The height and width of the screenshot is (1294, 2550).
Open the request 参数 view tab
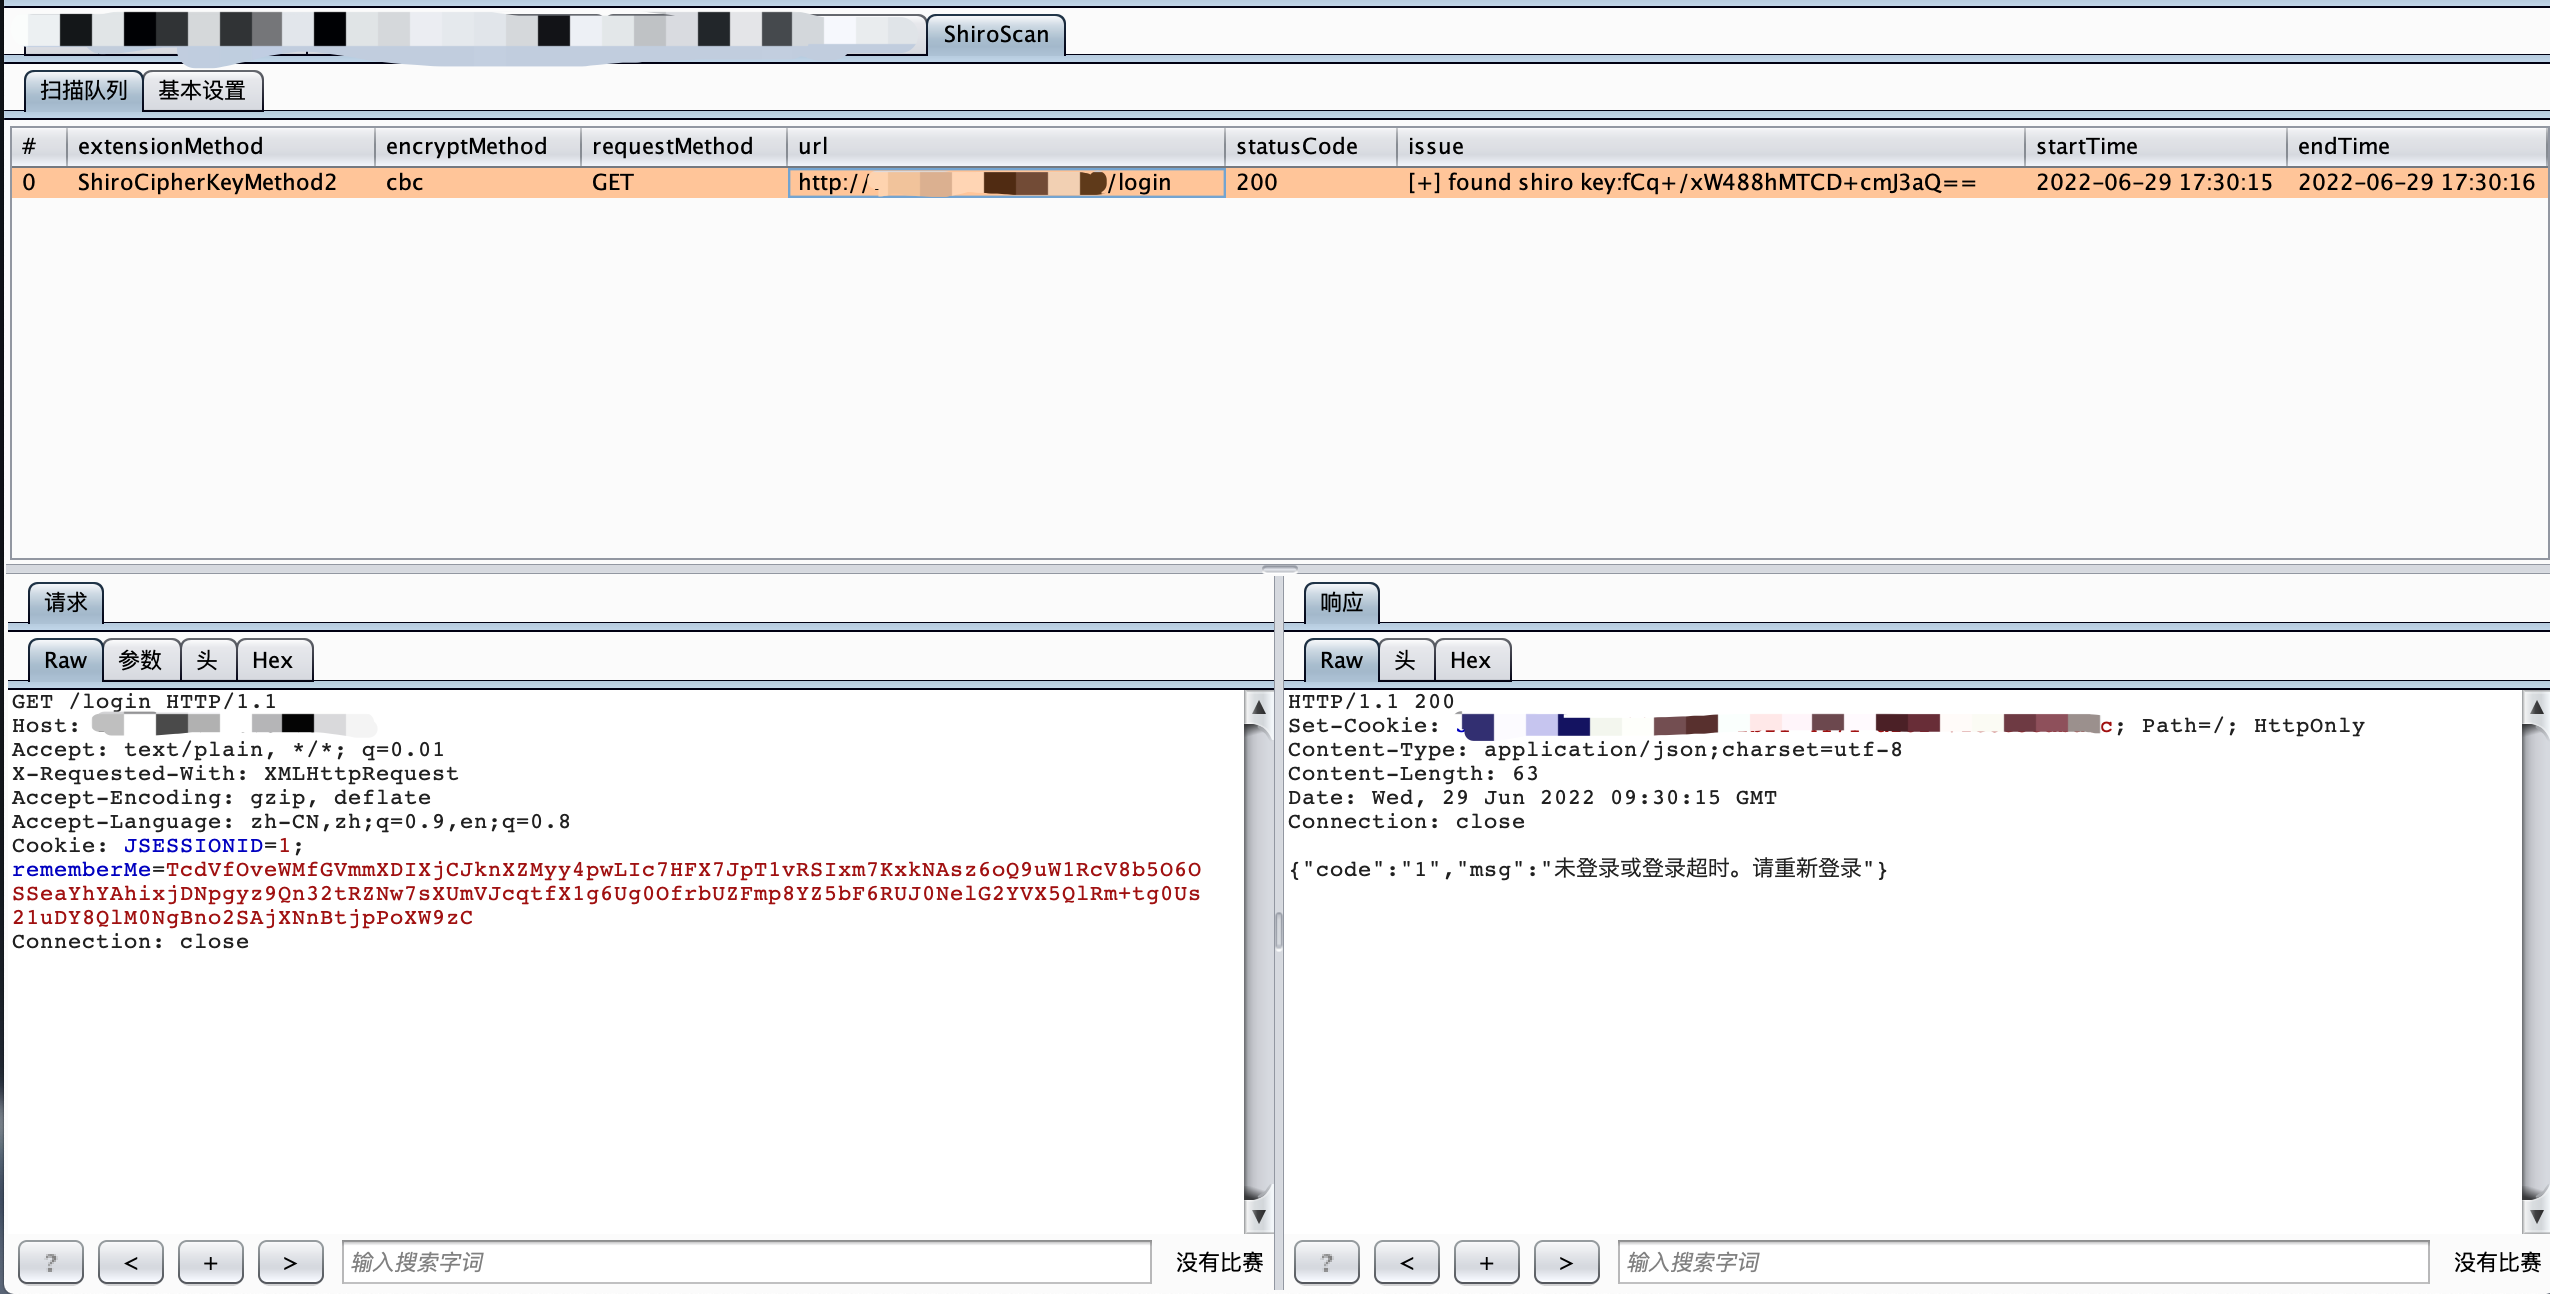[x=140, y=660]
